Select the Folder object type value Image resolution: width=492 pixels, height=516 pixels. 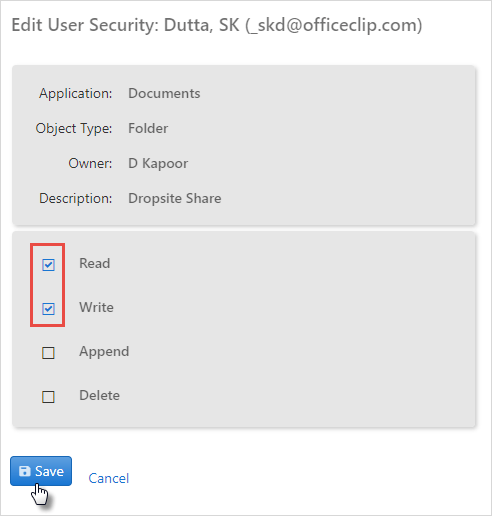pos(148,128)
